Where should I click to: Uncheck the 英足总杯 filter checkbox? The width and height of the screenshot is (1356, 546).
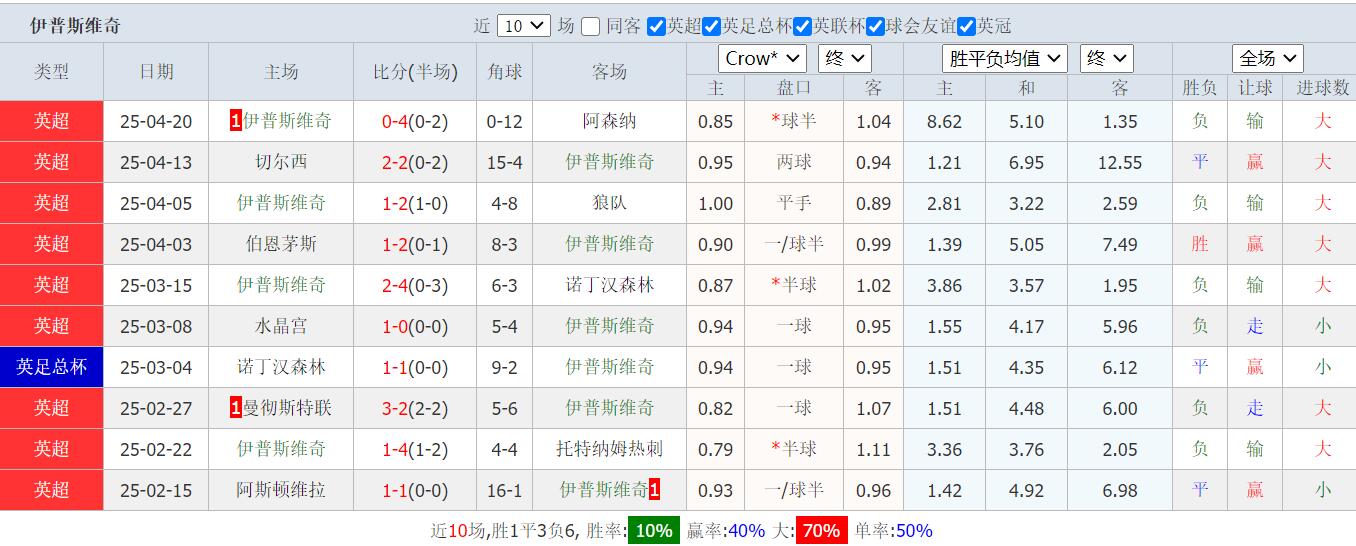pos(712,26)
